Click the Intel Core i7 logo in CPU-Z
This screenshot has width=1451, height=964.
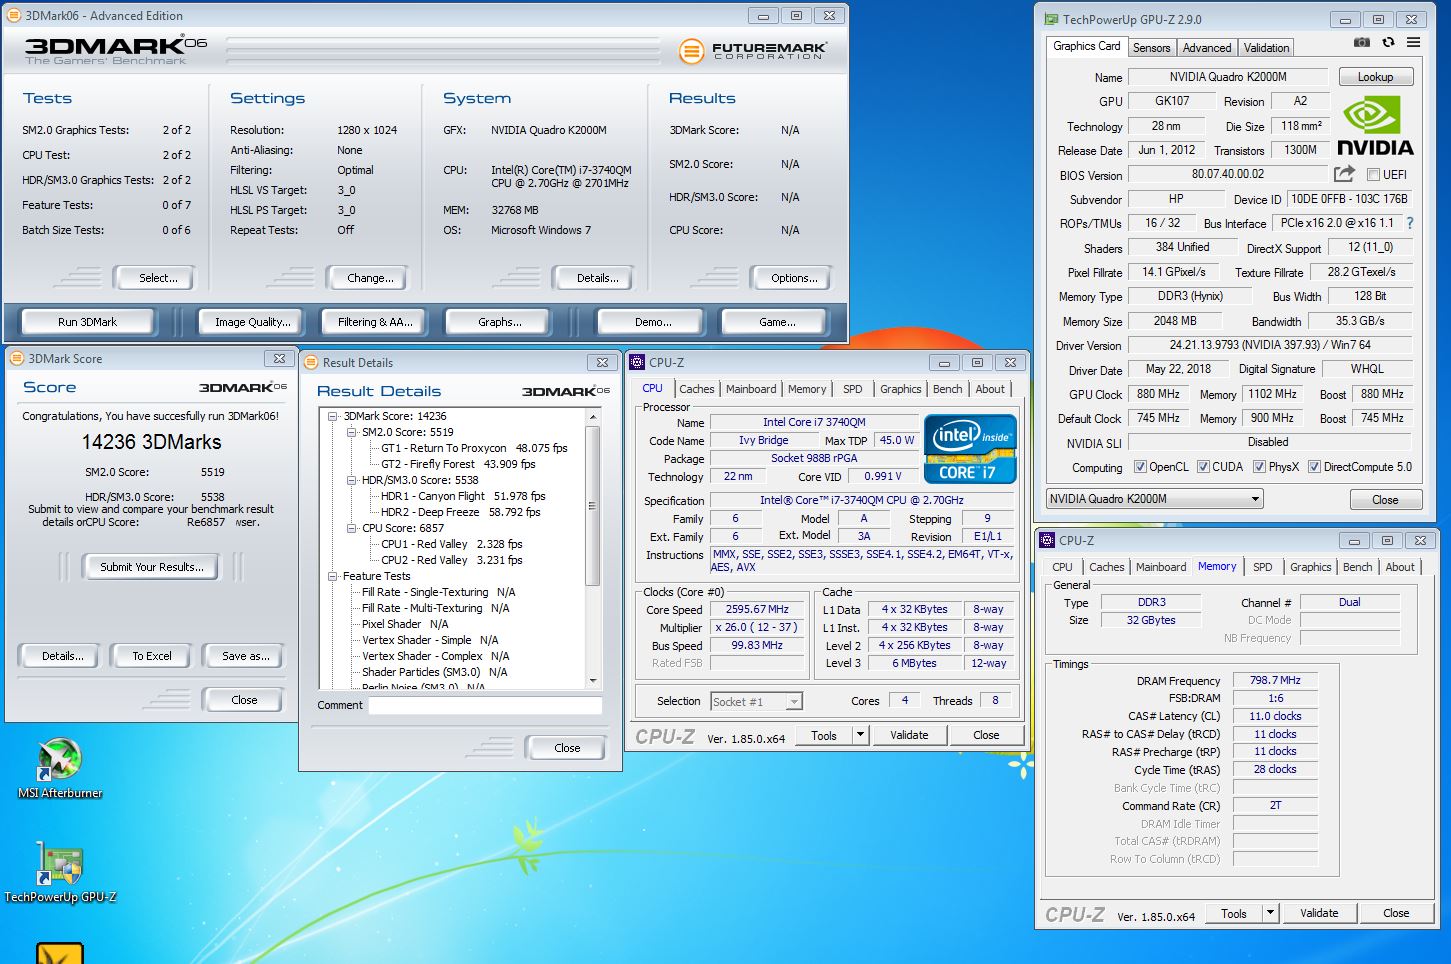click(970, 449)
